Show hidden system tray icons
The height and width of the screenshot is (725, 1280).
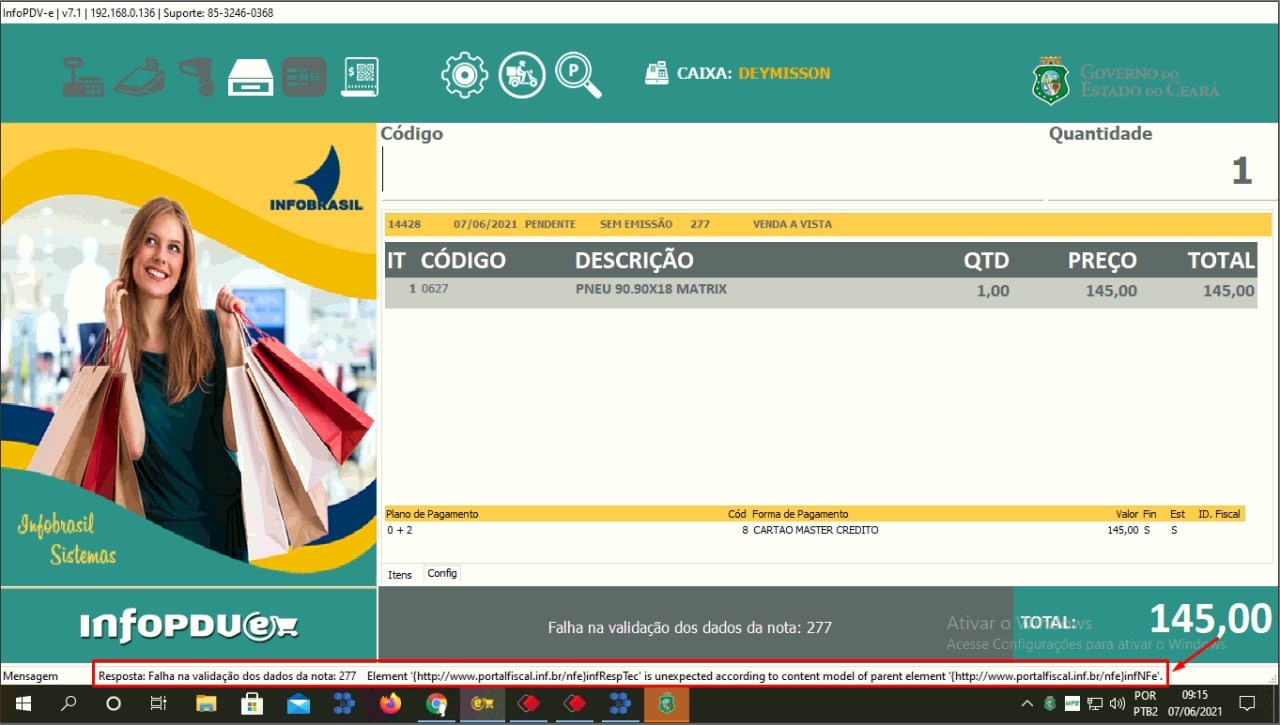(x=1027, y=704)
